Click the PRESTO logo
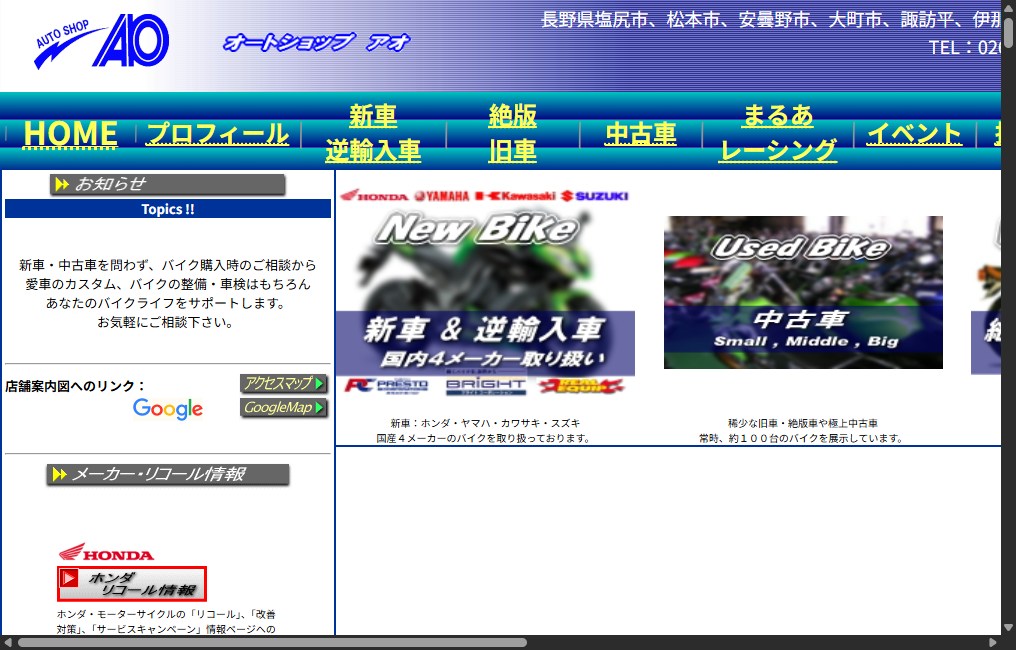The image size is (1016, 650). pos(387,386)
